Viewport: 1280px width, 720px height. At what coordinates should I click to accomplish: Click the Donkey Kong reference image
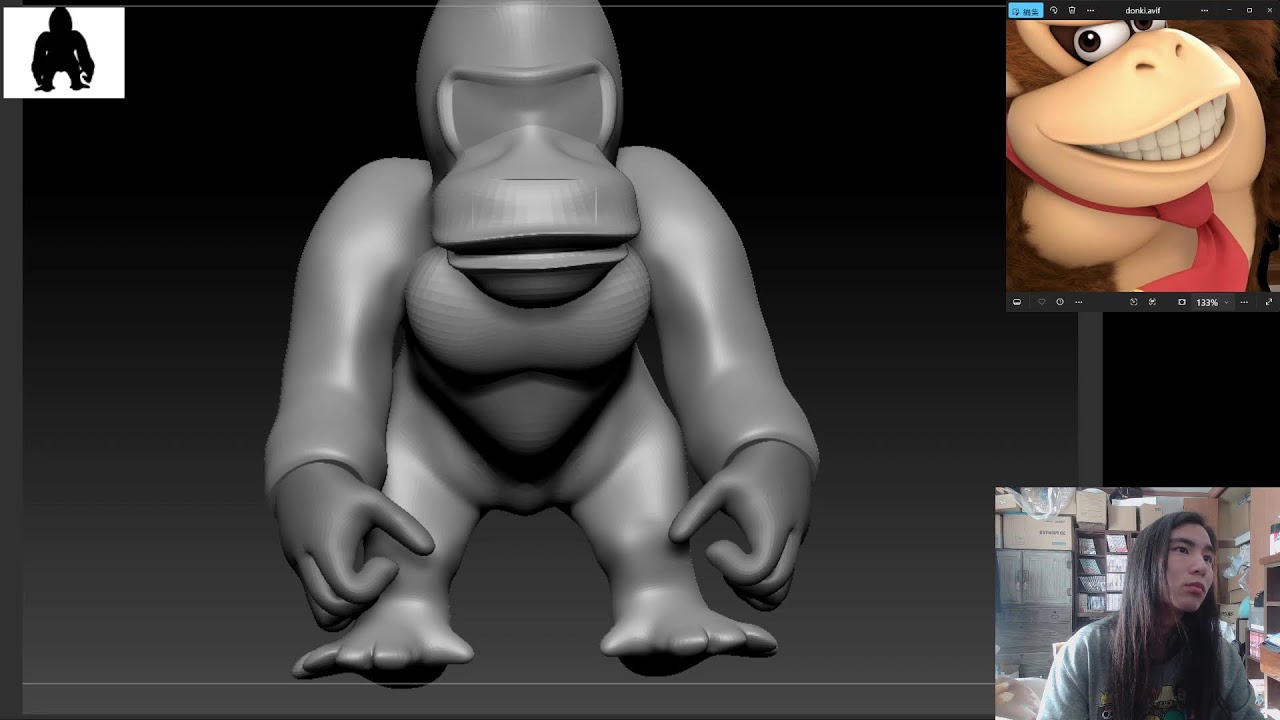1143,156
